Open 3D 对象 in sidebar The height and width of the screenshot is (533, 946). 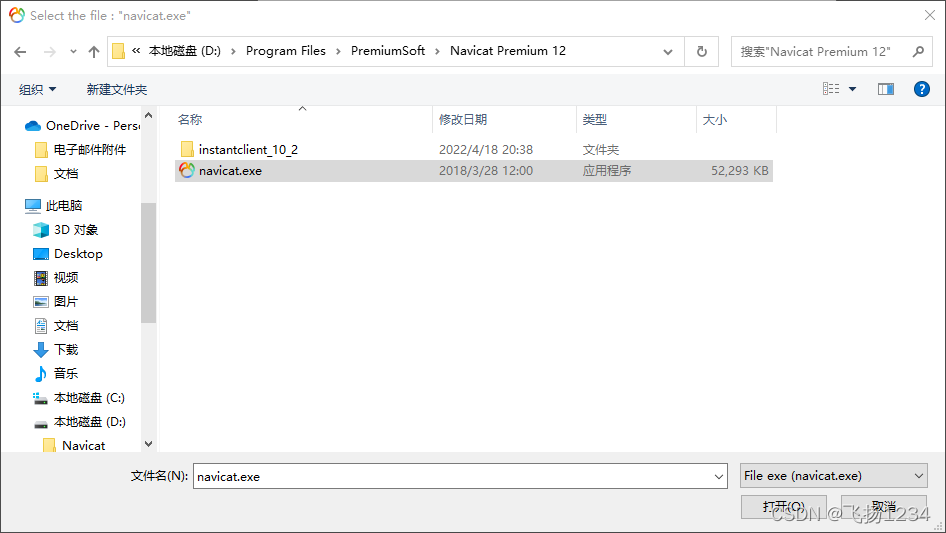65,230
